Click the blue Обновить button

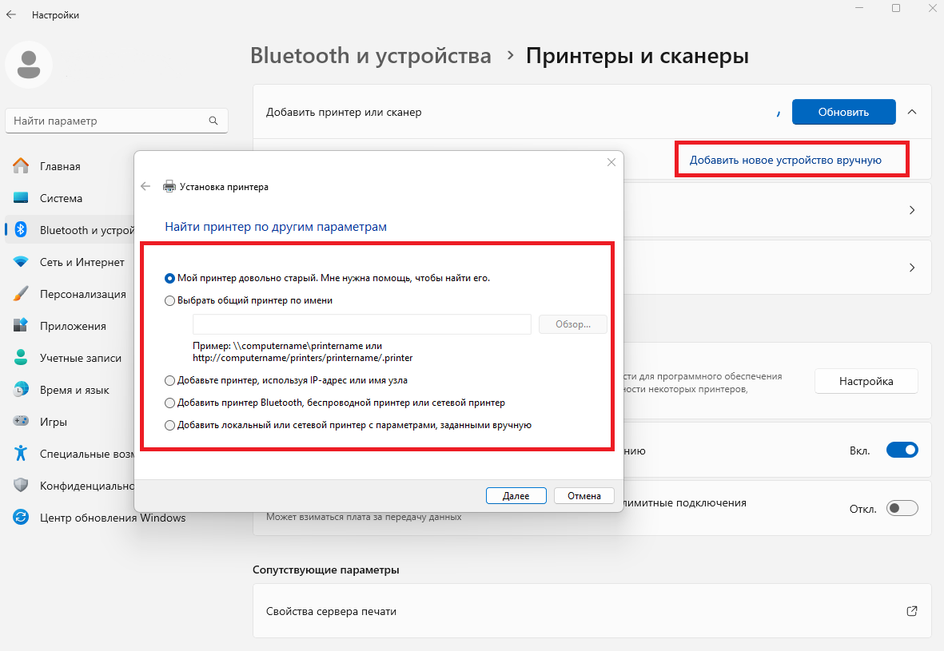(843, 112)
